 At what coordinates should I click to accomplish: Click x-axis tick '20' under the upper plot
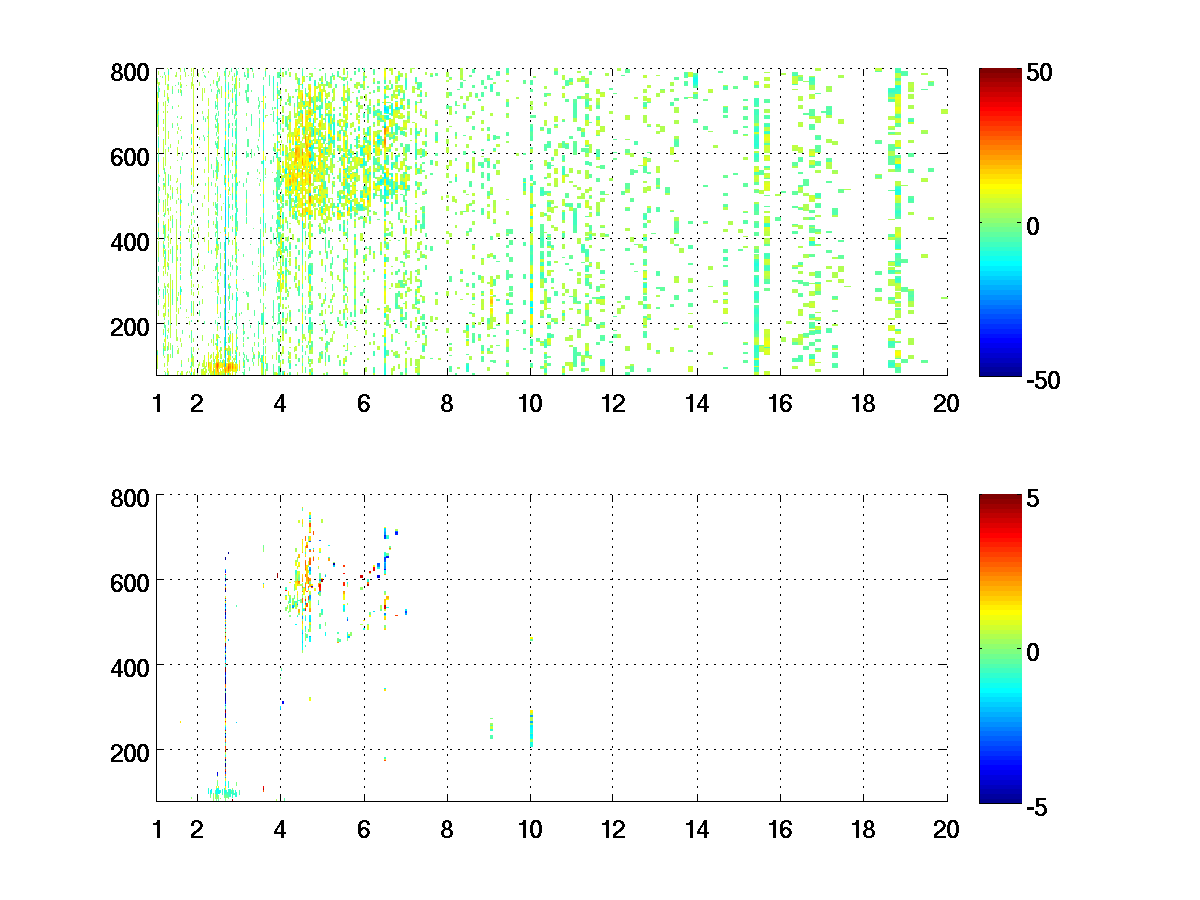pyautogui.click(x=946, y=403)
